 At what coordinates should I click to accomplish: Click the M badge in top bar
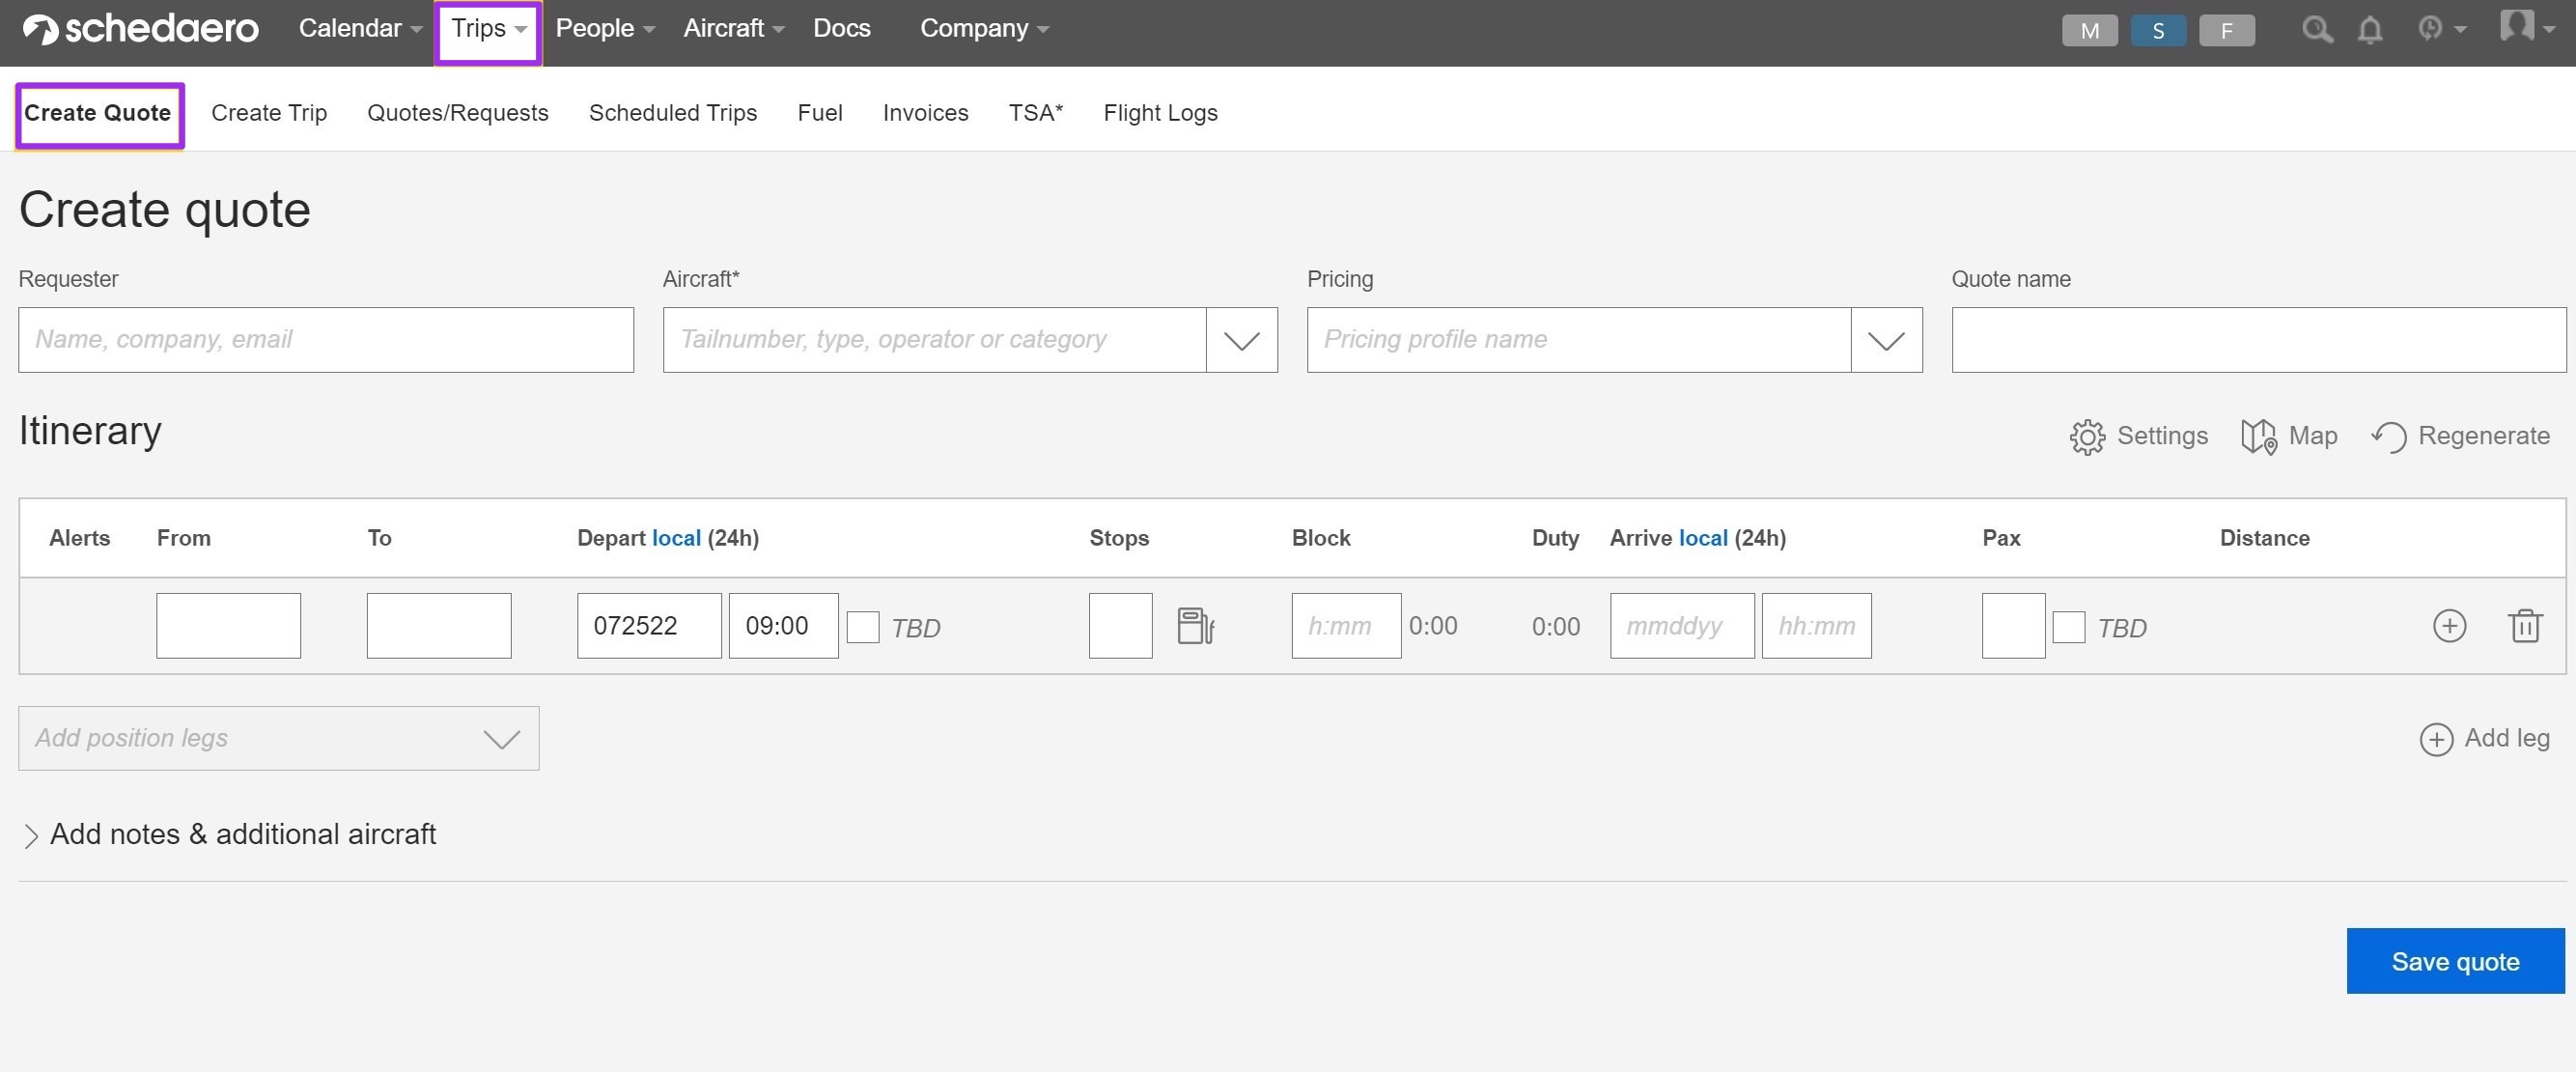coord(2089,30)
